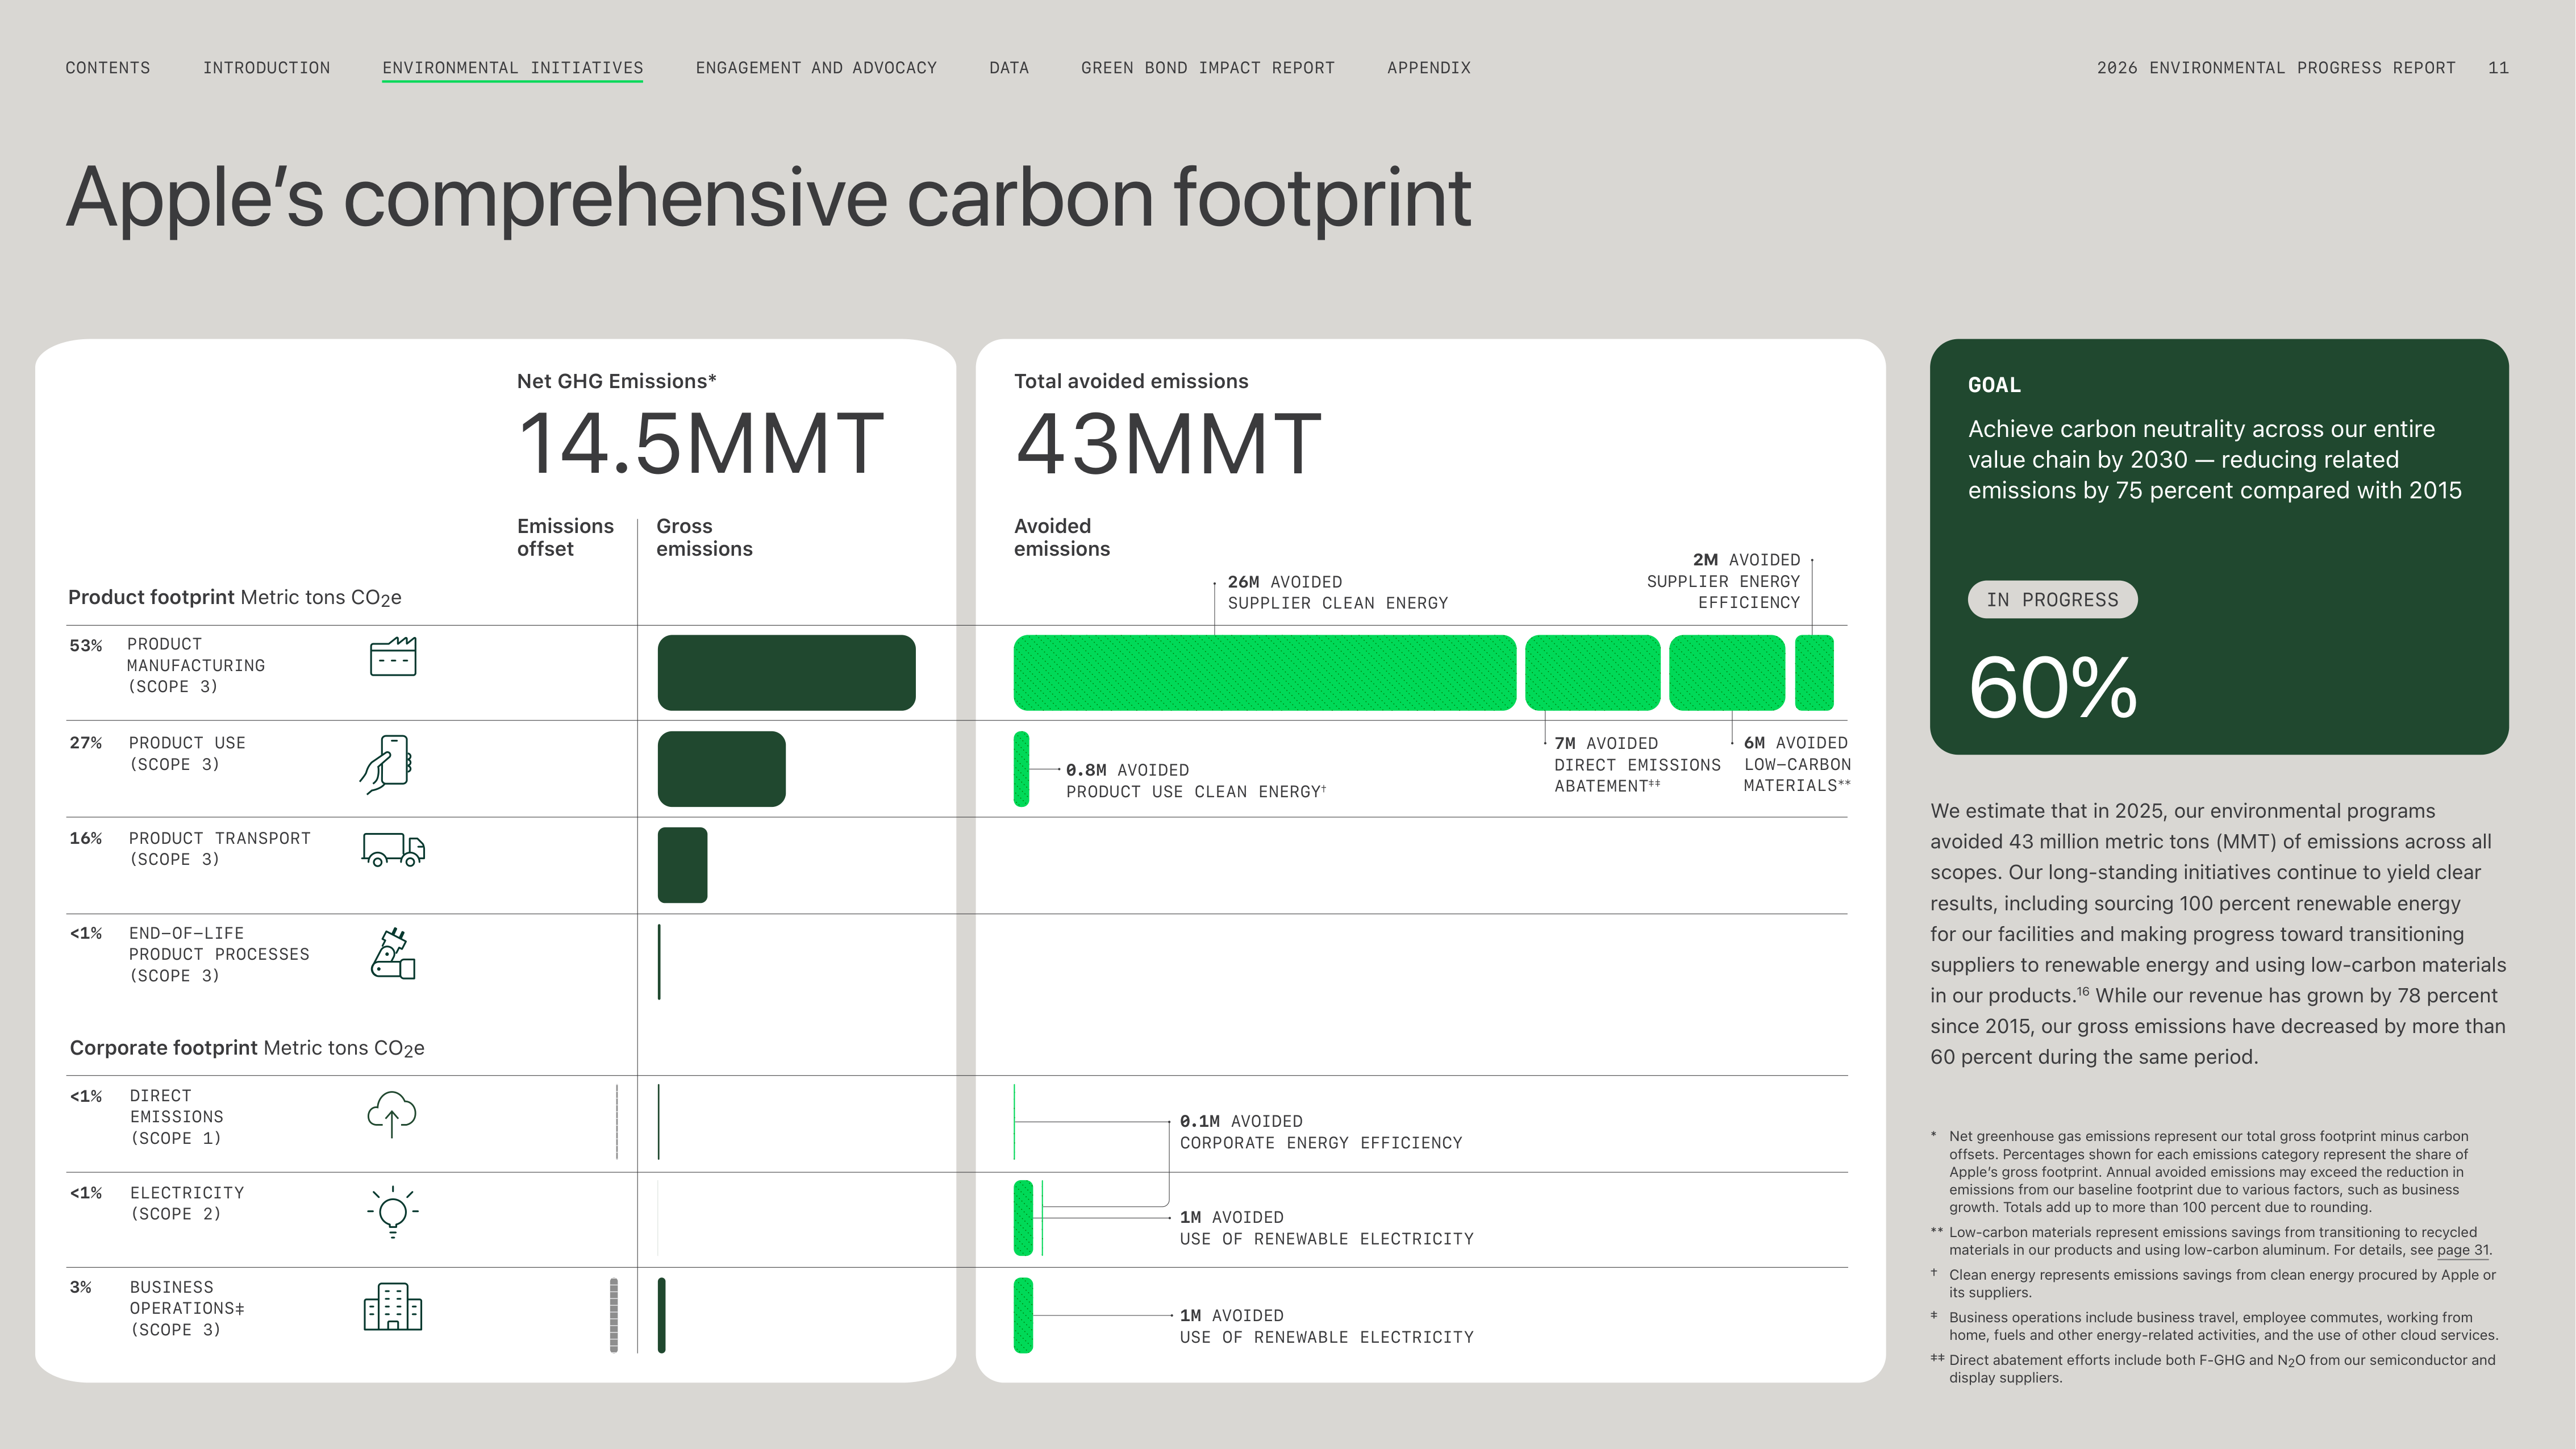
Task: Click '26M AVOIDED SUPPLIER CLEAN ENERGY' label
Action: pyautogui.click(x=1338, y=592)
